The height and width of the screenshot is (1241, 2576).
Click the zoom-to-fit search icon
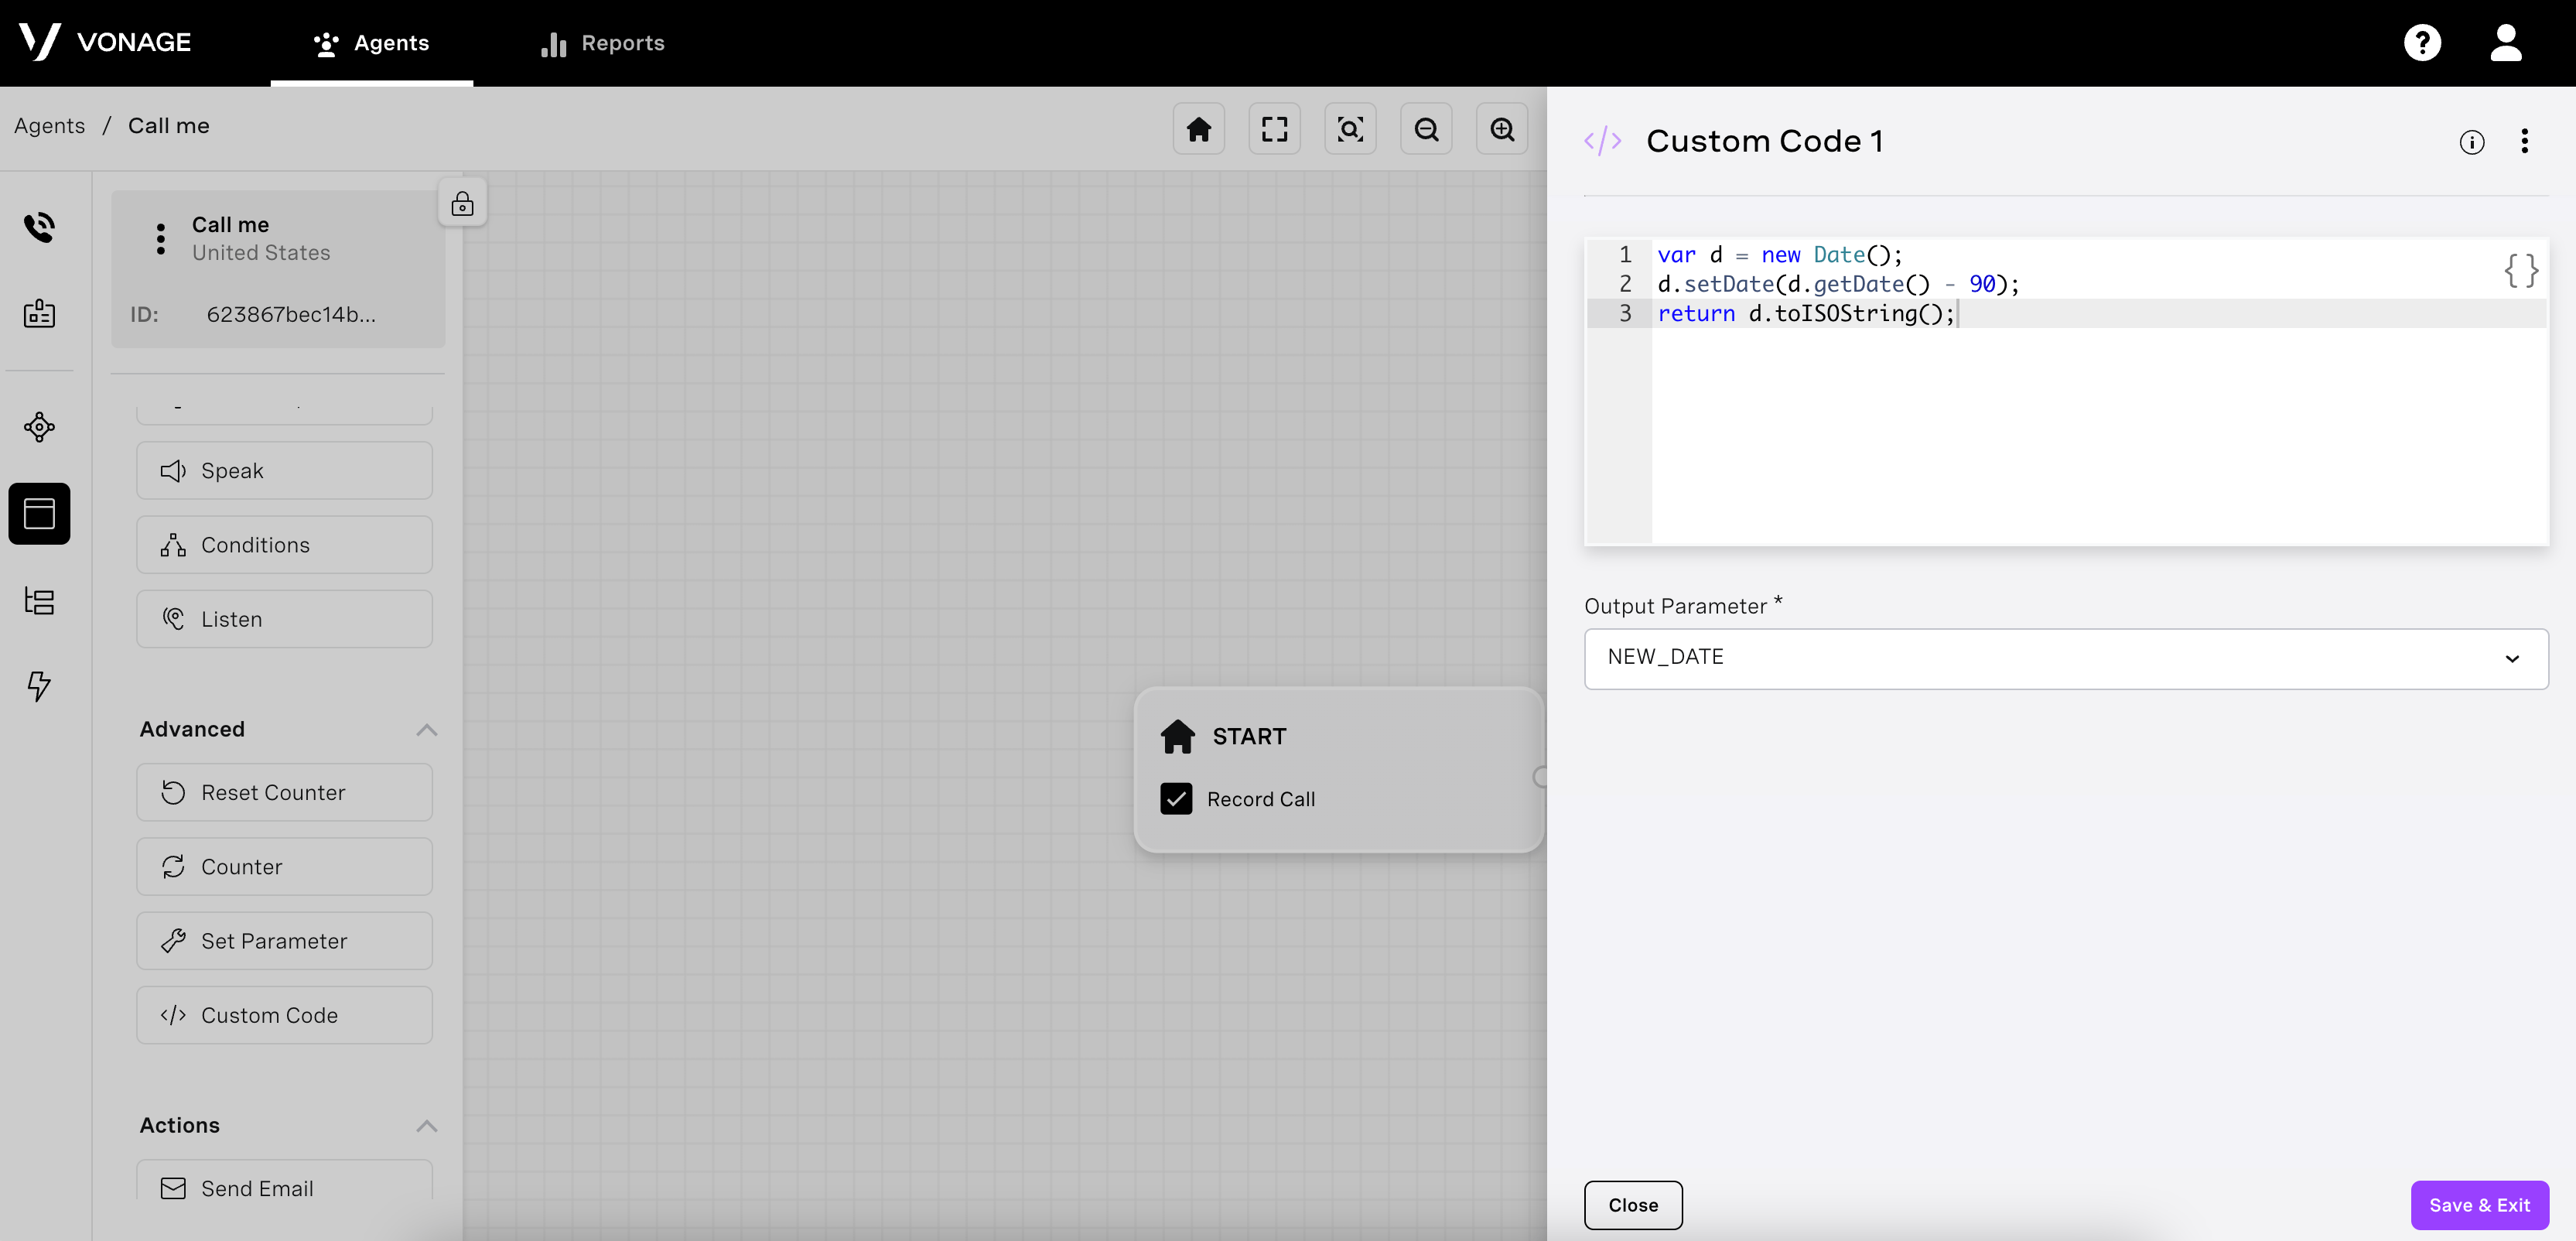point(1350,129)
